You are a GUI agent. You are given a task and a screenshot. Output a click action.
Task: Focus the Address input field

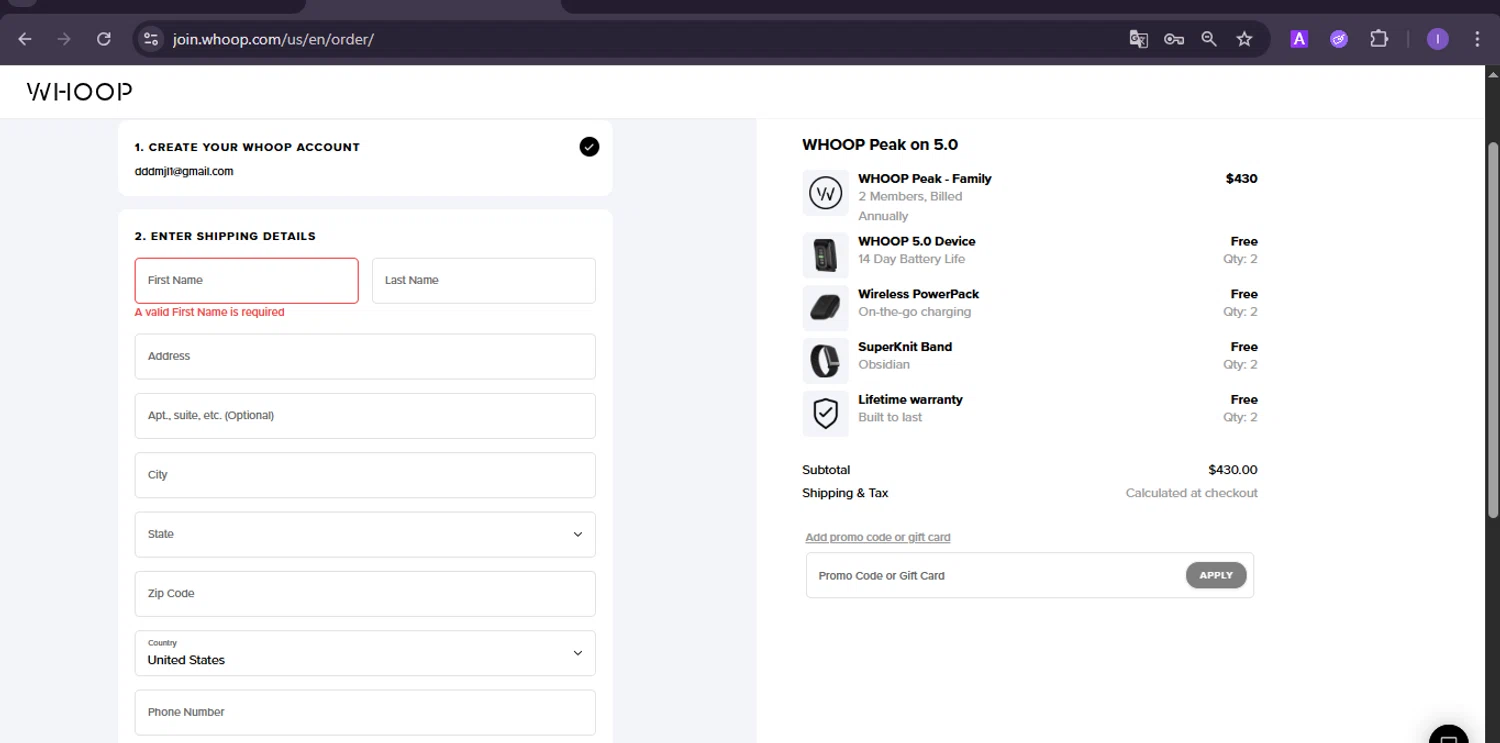(x=365, y=356)
